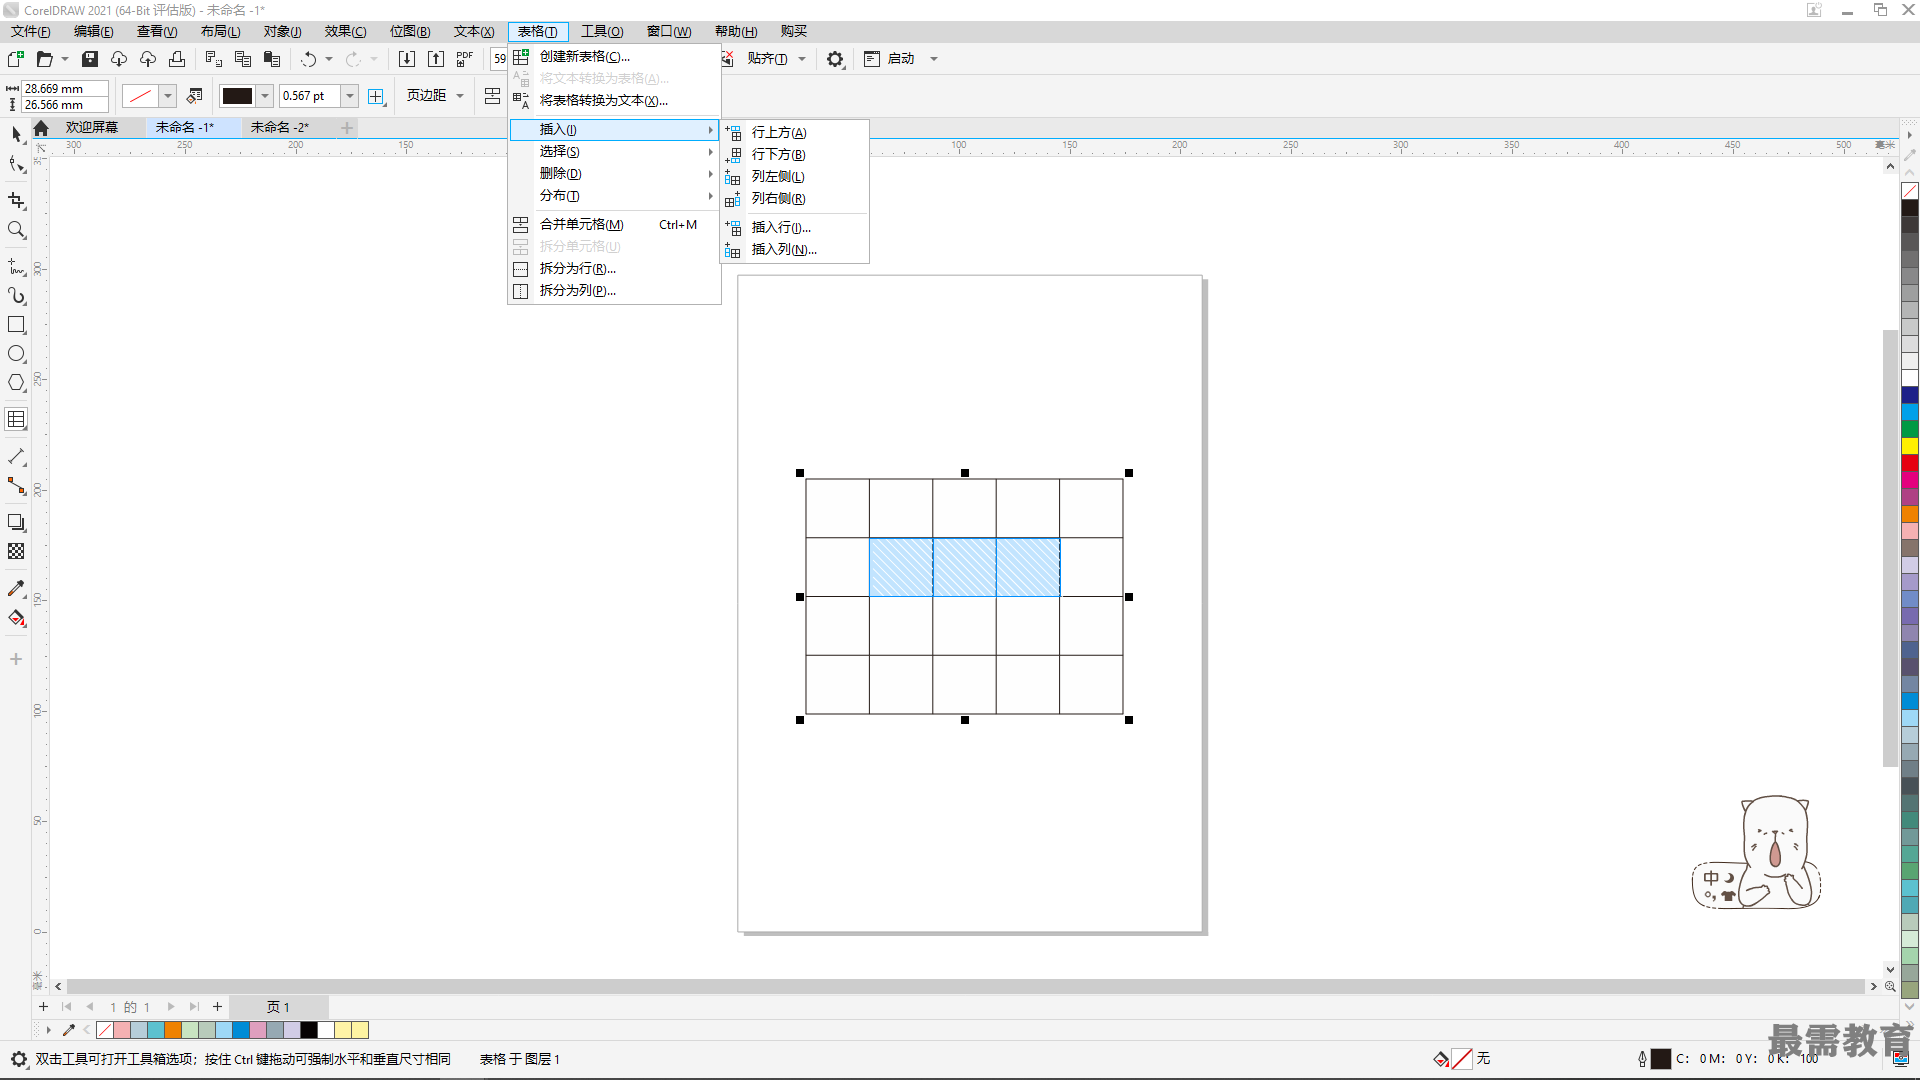Select the Polygon tool
This screenshot has width=1920, height=1080.
[16, 383]
